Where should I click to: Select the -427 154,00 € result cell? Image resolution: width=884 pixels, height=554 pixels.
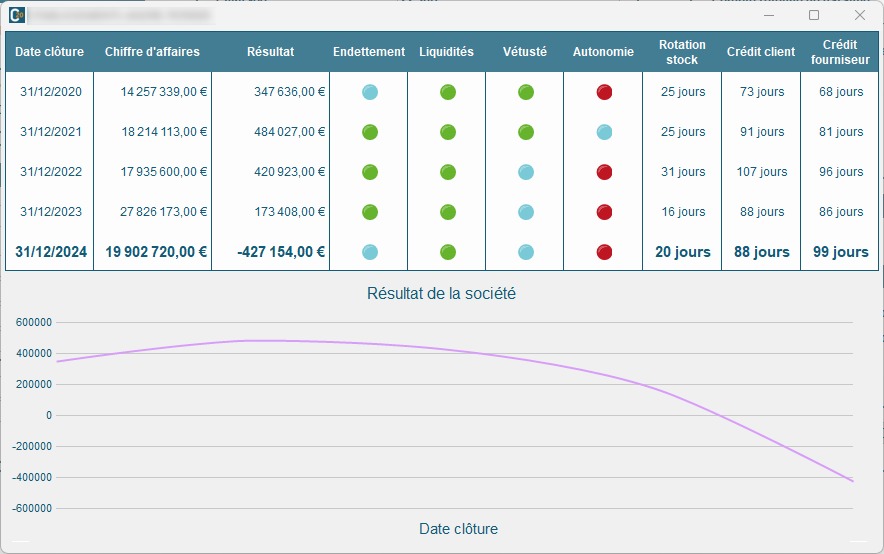click(x=281, y=252)
